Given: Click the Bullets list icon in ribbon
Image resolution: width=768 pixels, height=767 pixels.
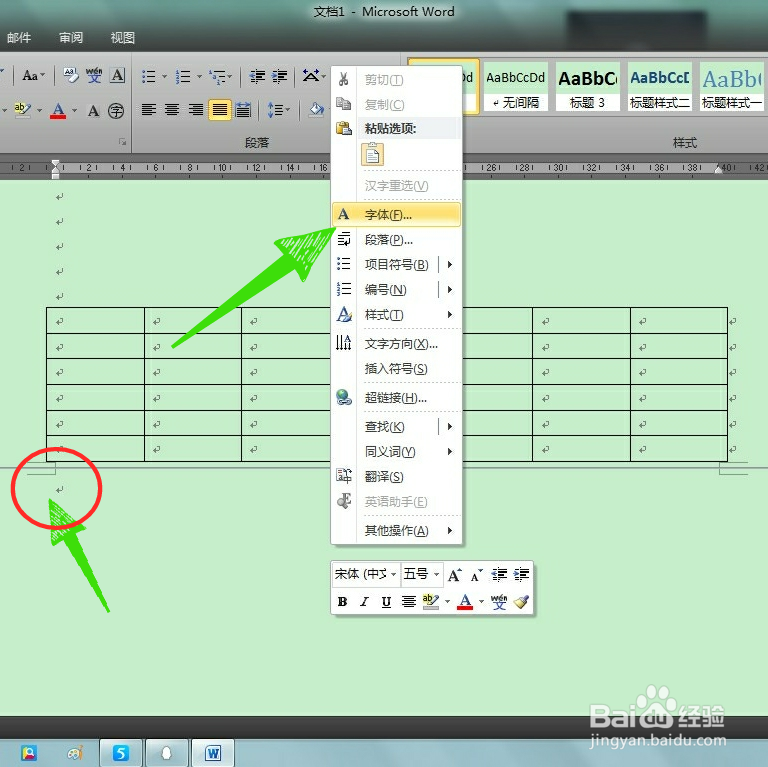Looking at the screenshot, I should (148, 76).
